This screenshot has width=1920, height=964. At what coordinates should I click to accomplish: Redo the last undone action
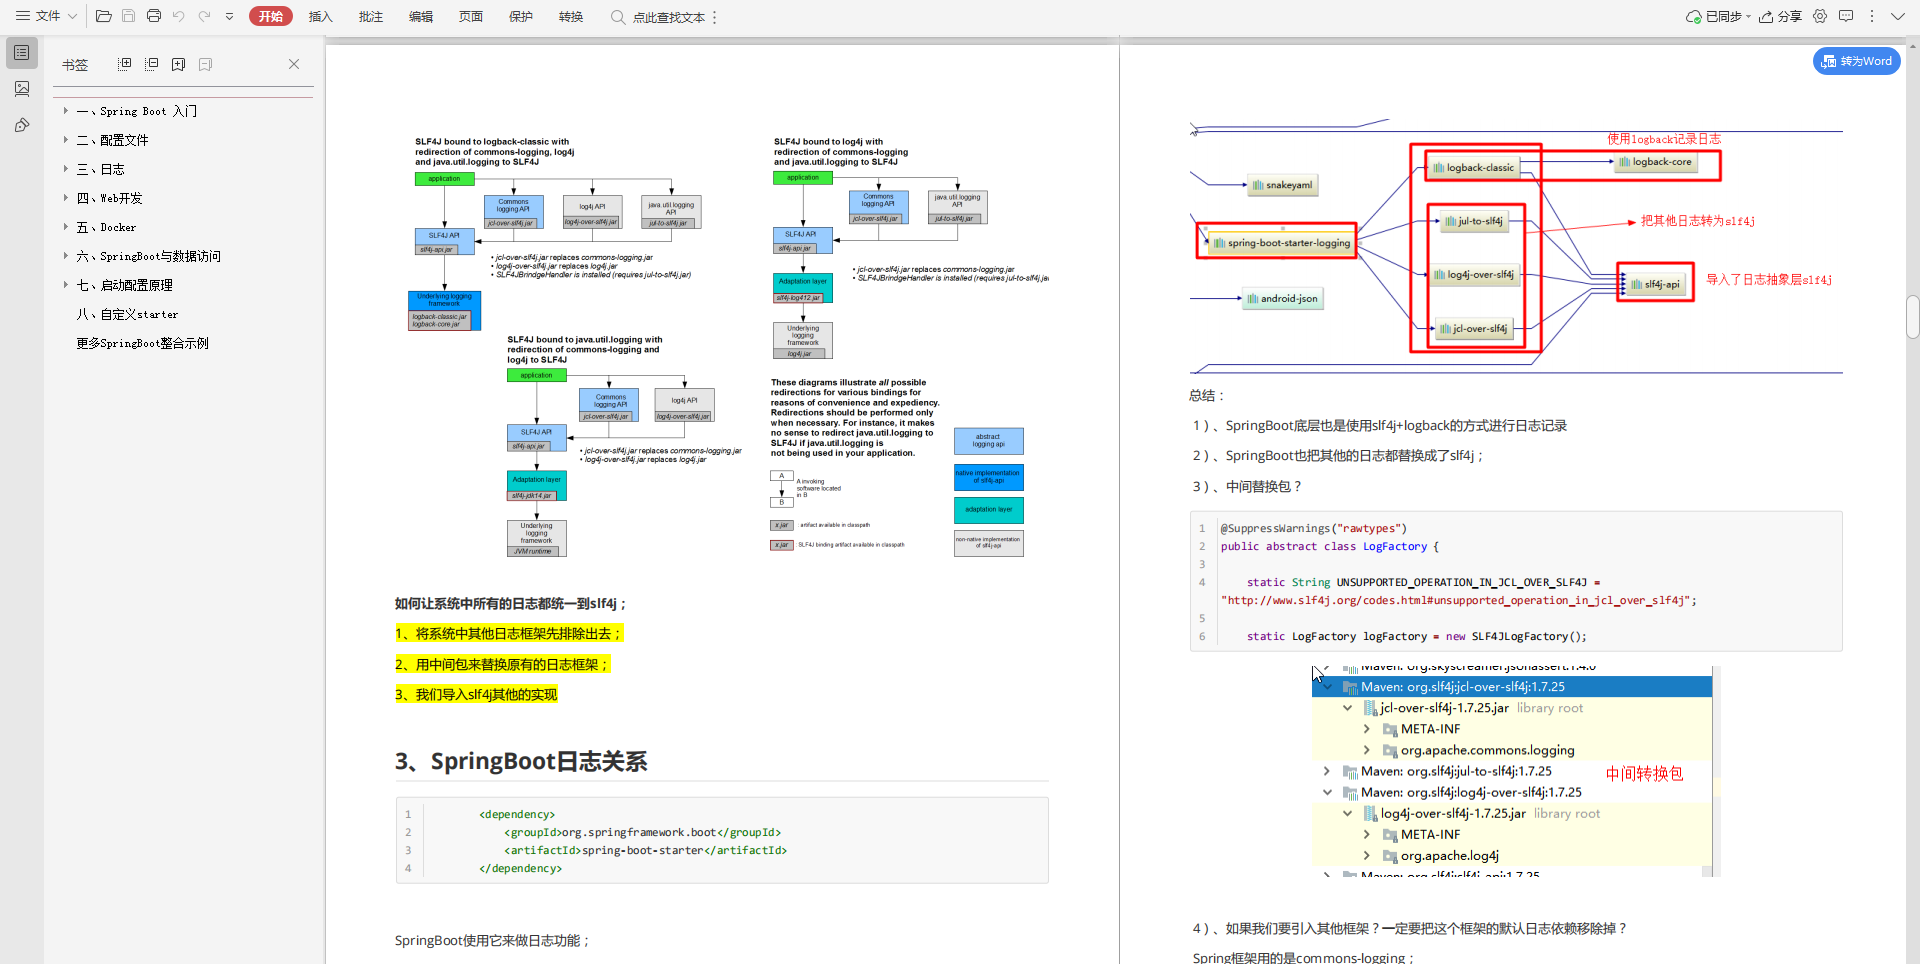204,16
